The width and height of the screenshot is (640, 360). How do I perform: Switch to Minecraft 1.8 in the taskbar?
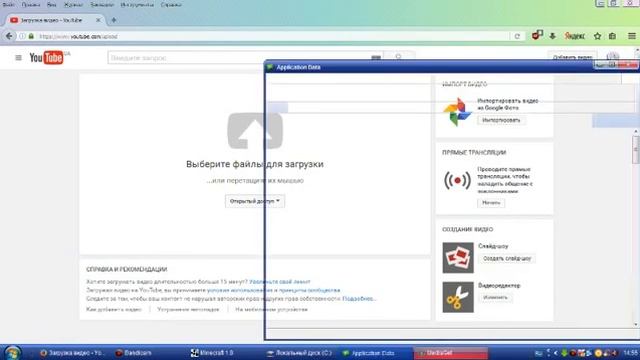pos(212,353)
